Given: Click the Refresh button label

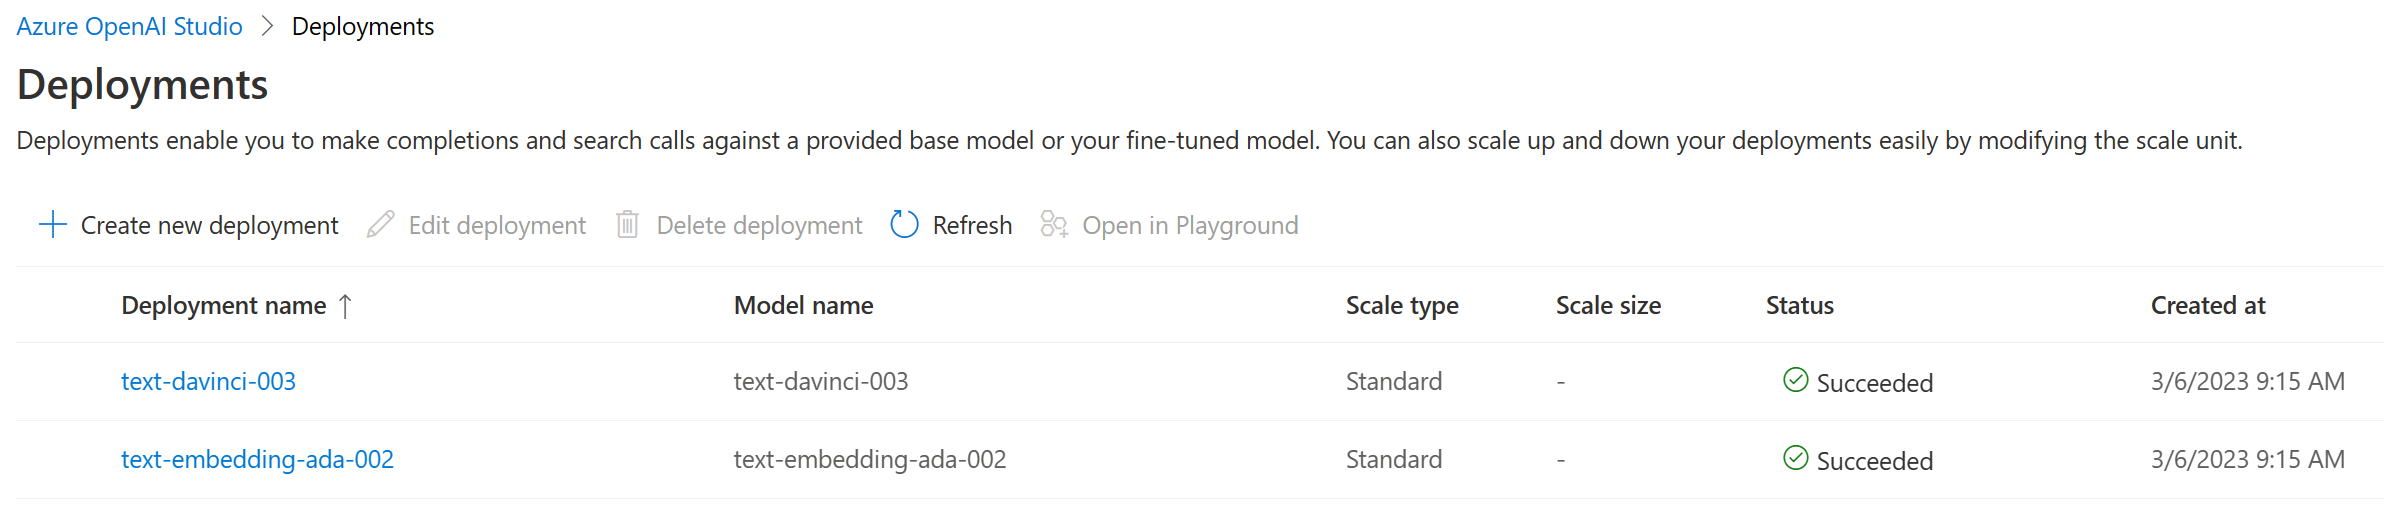Looking at the screenshot, I should coord(972,225).
